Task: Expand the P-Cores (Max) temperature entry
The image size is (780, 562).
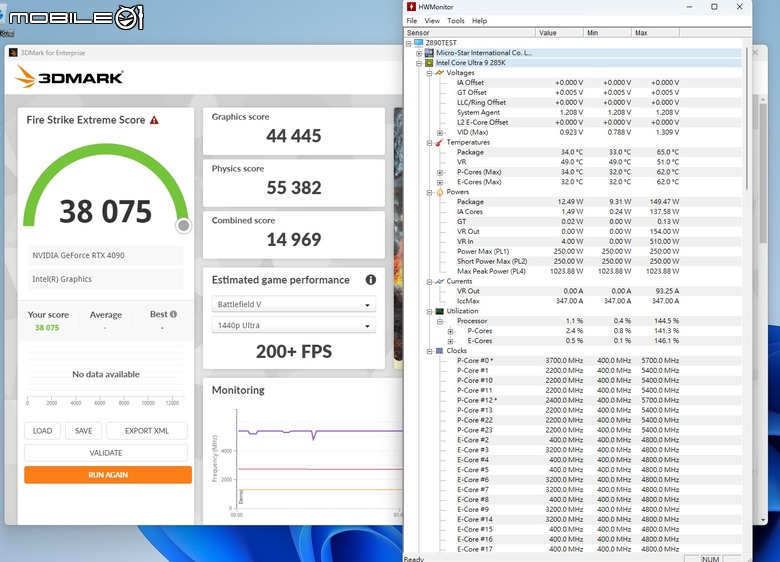Action: point(440,173)
